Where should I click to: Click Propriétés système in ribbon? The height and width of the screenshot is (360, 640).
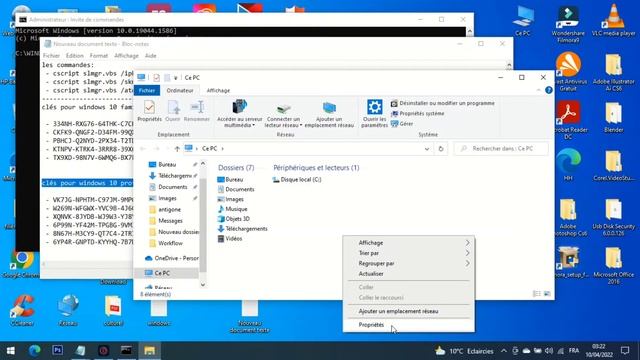tap(417, 113)
